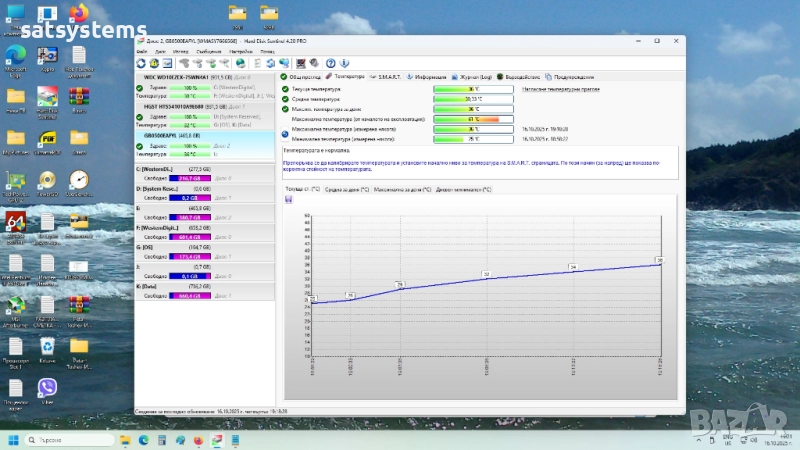Open the Настройки menu

point(241,50)
